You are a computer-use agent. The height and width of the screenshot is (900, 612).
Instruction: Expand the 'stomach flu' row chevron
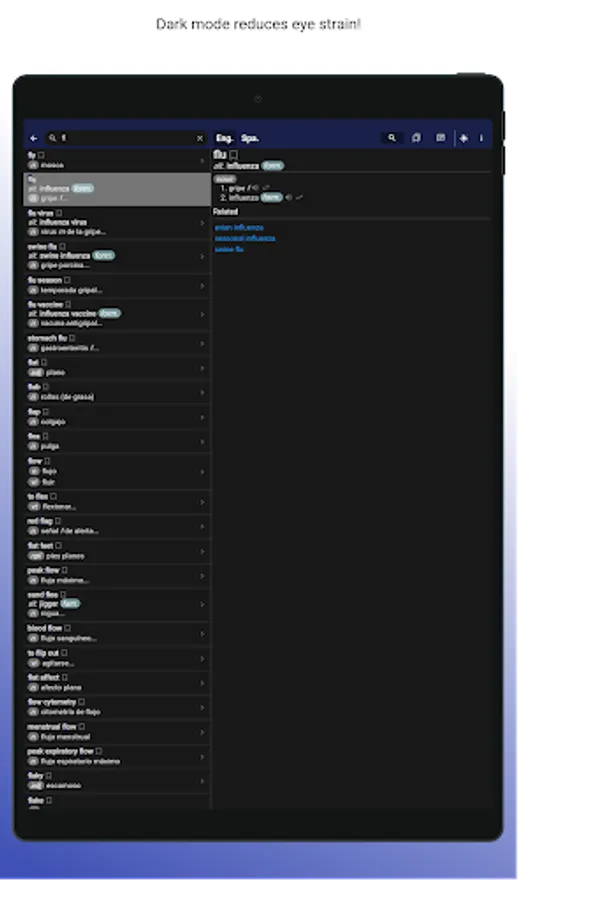[x=202, y=343]
